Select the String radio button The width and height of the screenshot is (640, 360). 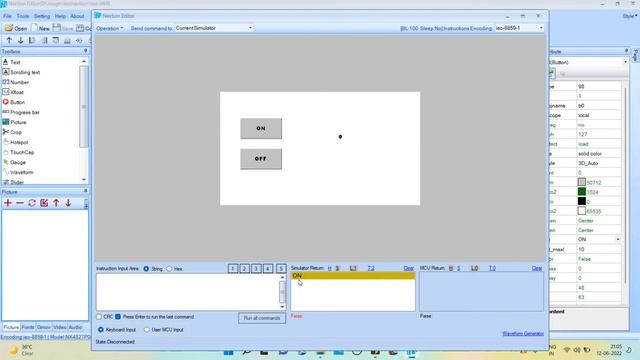tap(146, 269)
